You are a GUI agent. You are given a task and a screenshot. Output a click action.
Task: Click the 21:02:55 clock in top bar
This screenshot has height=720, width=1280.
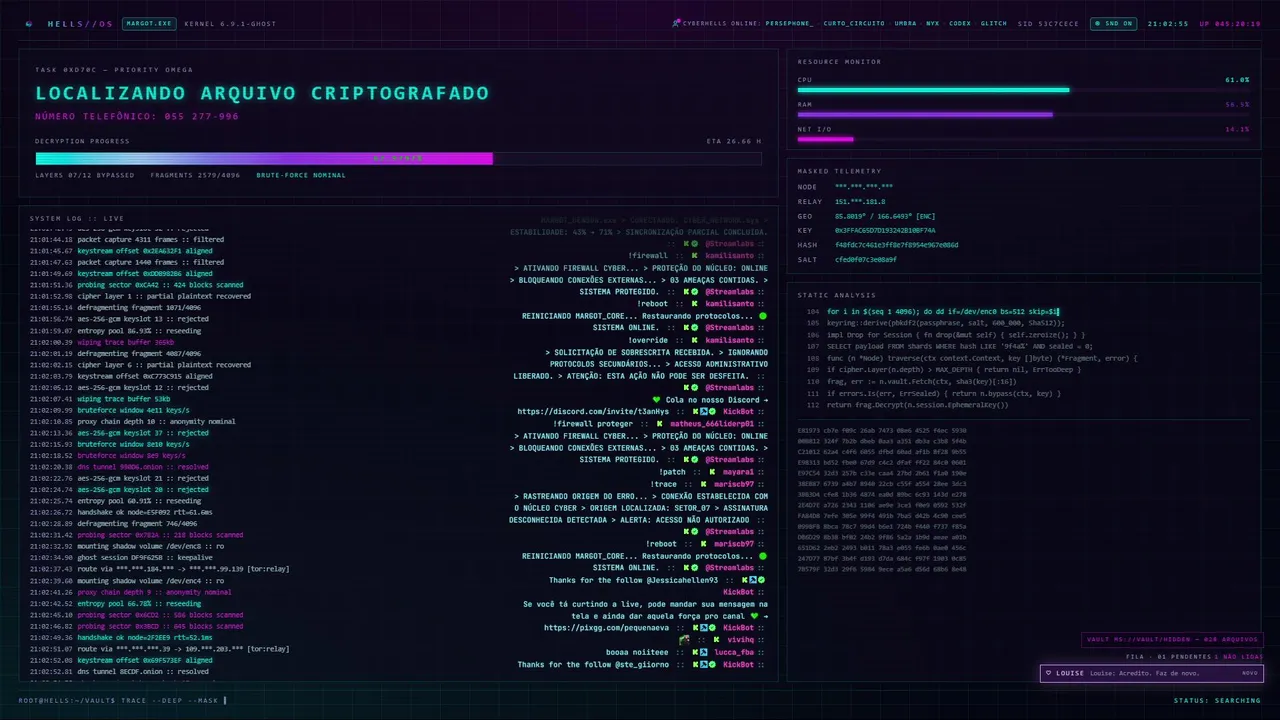(x=1167, y=23)
